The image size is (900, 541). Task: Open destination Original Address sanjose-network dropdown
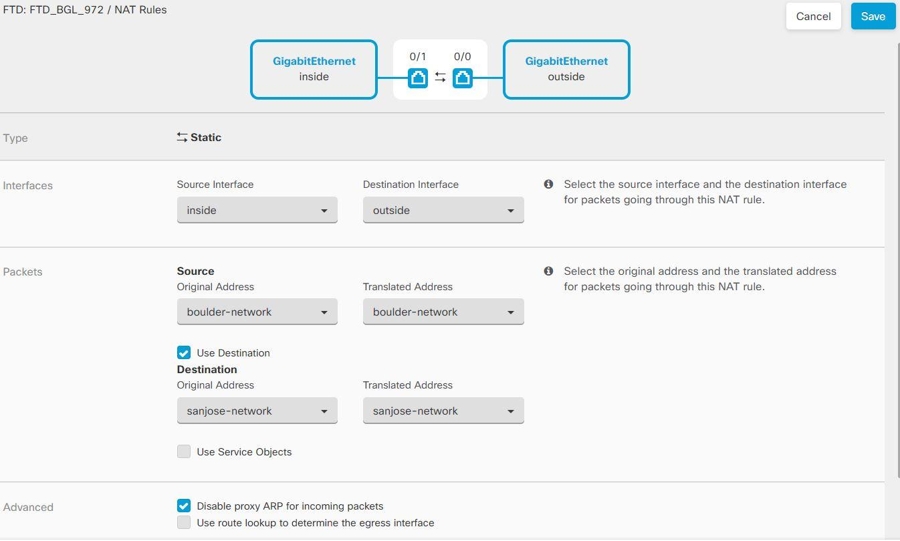click(257, 411)
